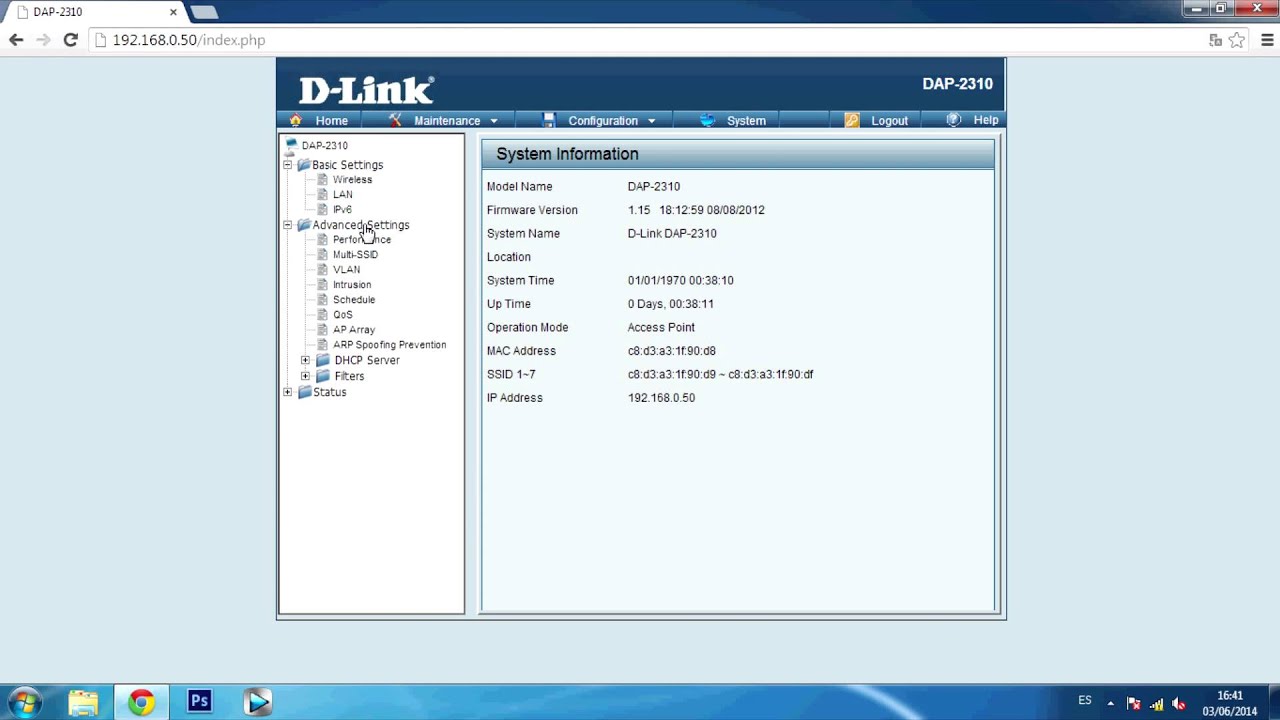Open the IPv6 settings page
Screen dimensions: 1280x720
[x=342, y=210]
